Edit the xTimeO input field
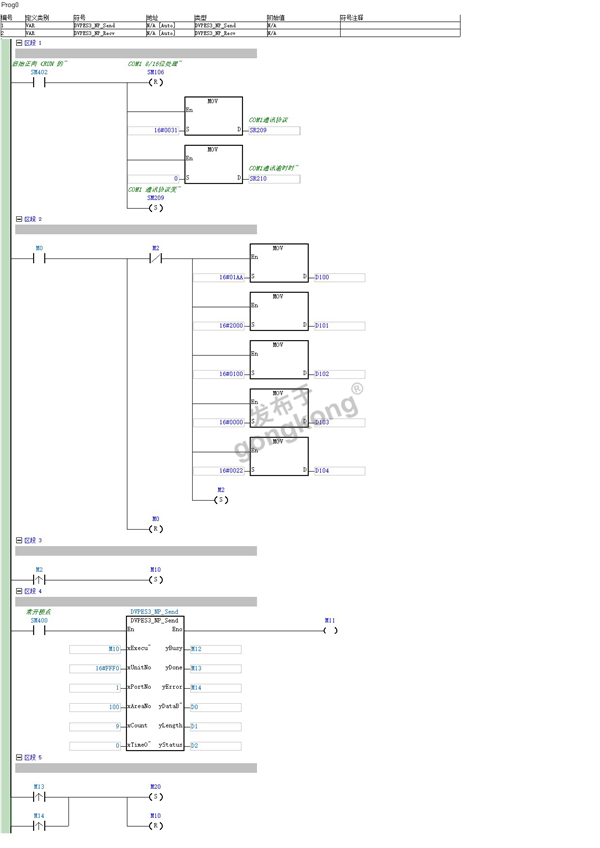The width and height of the screenshot is (600, 848). [x=95, y=746]
